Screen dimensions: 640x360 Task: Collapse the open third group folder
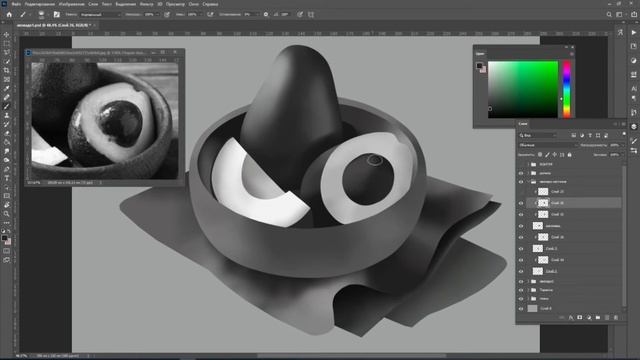(528, 182)
